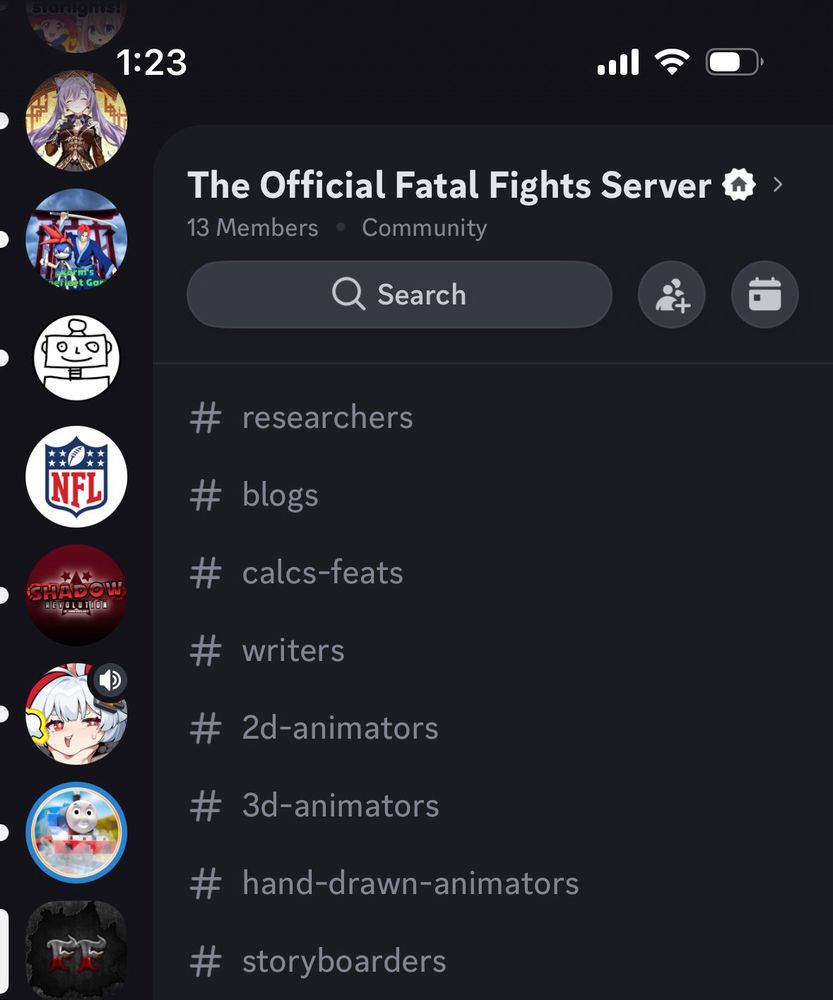Select the writers channel

pyautogui.click(x=293, y=651)
